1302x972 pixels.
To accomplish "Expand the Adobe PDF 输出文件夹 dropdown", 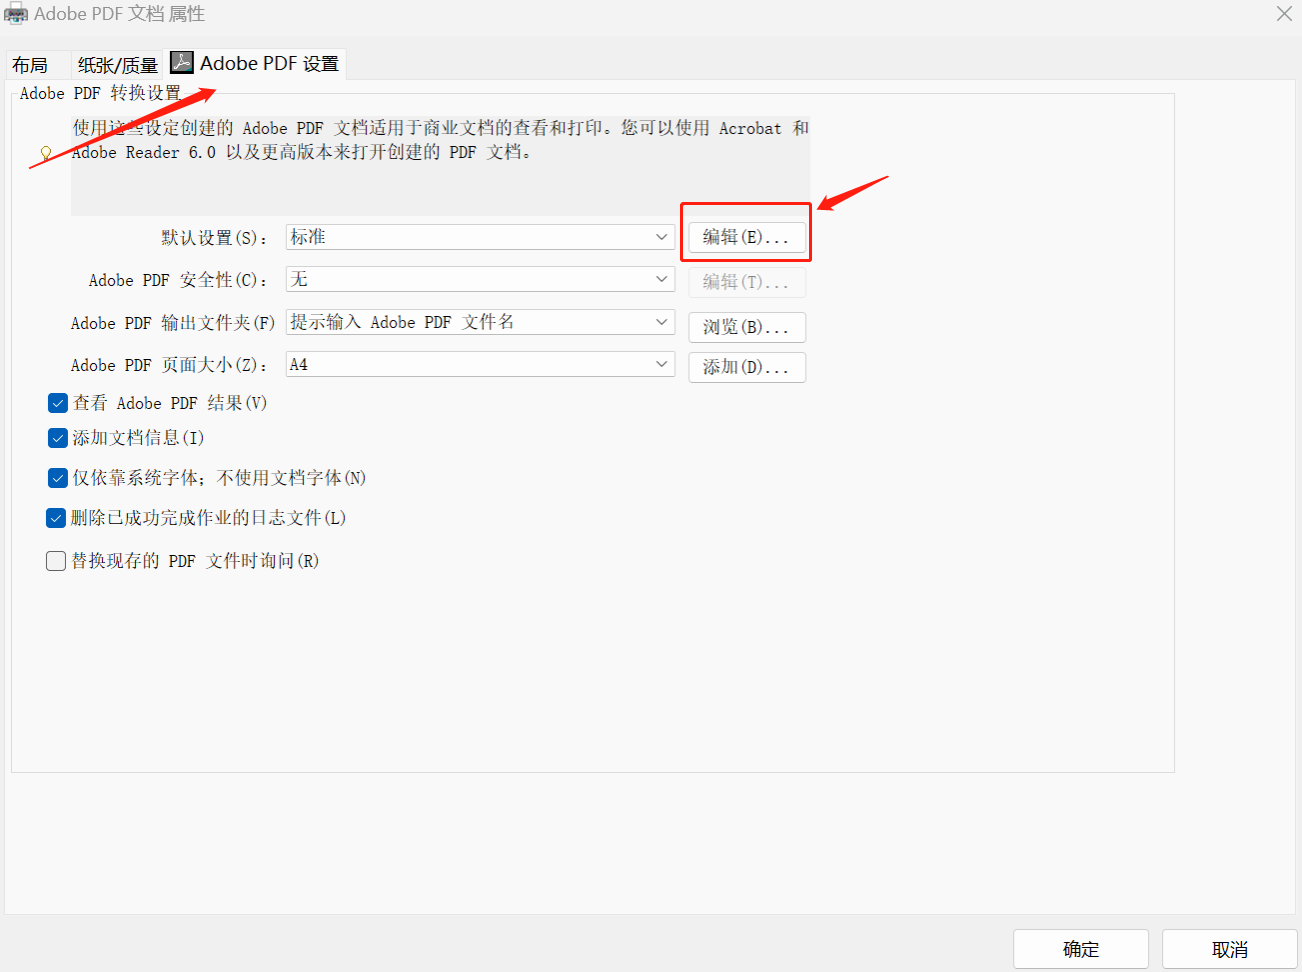I will click(480, 322).
